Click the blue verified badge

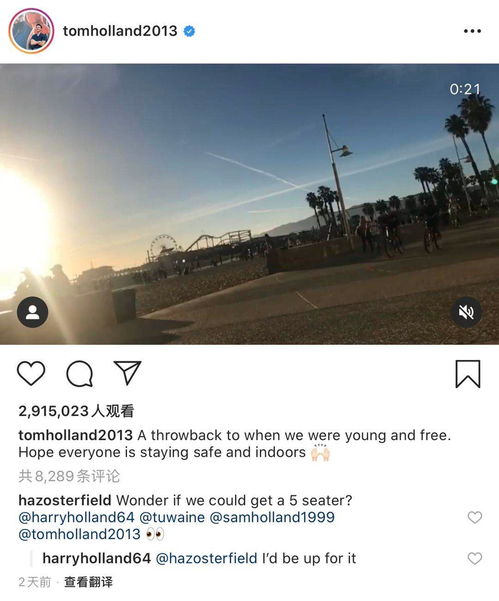189,31
